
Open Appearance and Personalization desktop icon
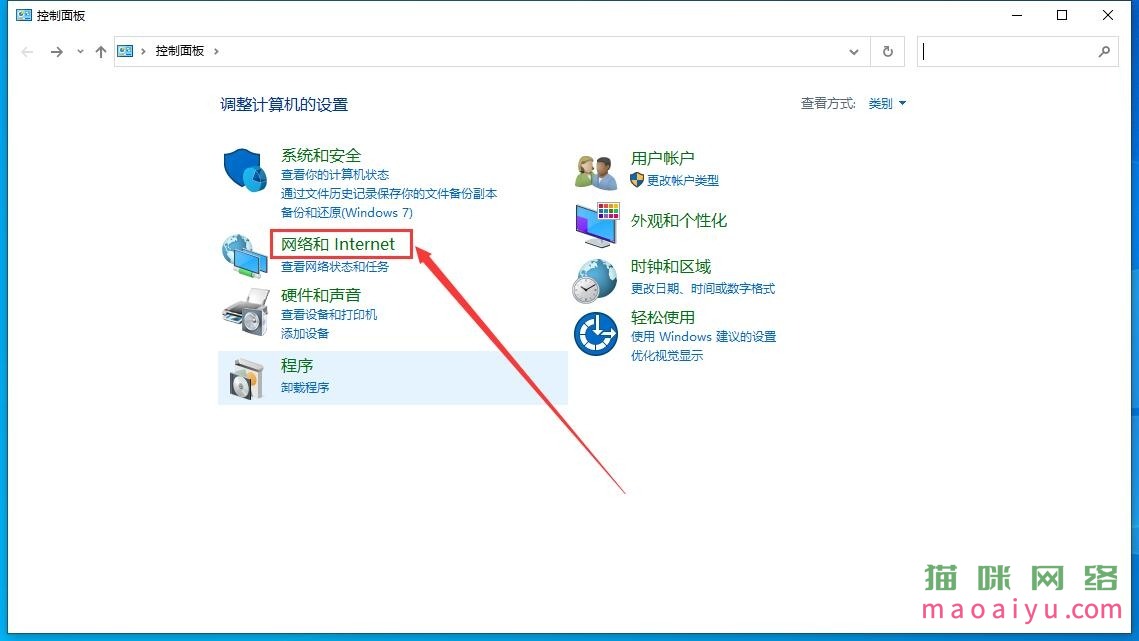(x=596, y=223)
